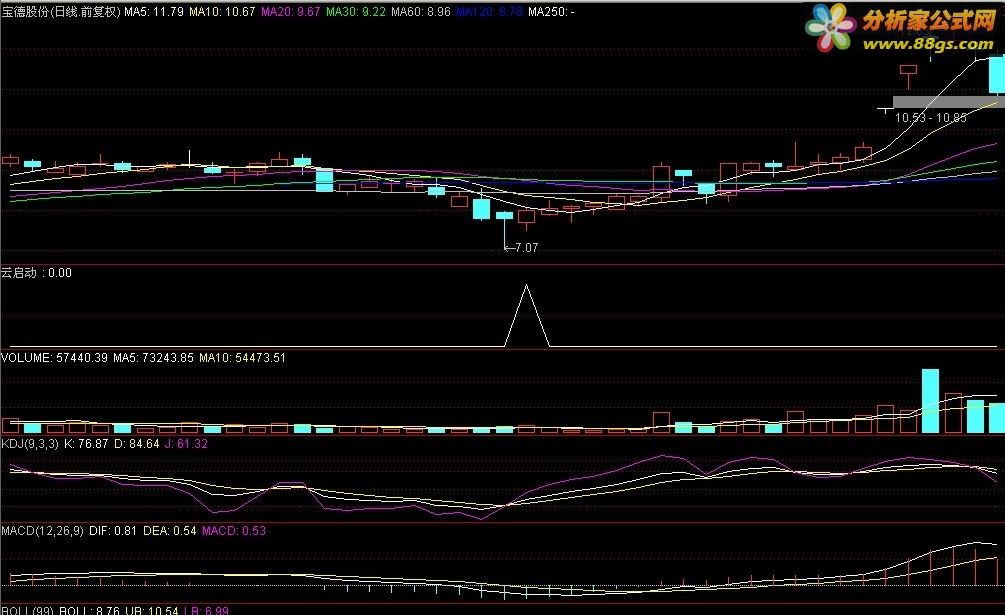1005x615 pixels.
Task: Click the DEA: 0.54 value
Action: pyautogui.click(x=169, y=531)
